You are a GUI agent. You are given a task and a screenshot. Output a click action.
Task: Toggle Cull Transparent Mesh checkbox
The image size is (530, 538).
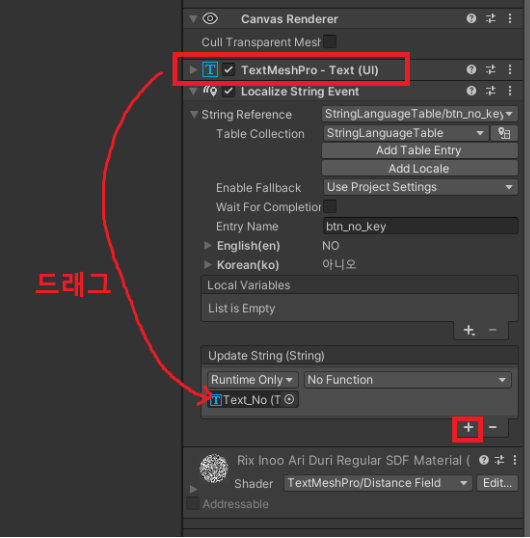click(330, 42)
